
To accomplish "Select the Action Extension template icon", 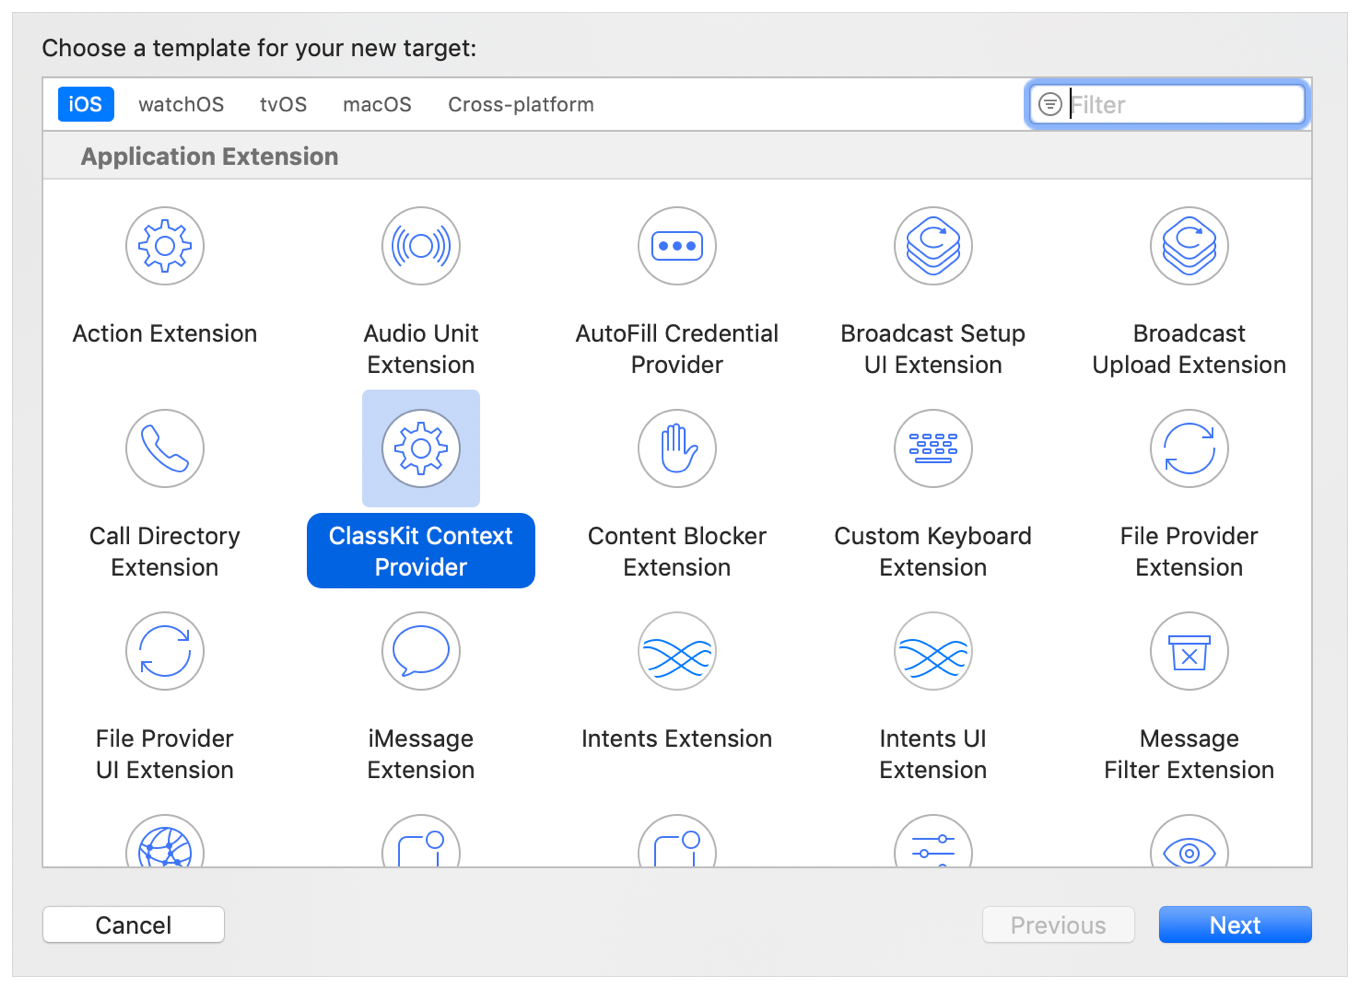I will [165, 246].
